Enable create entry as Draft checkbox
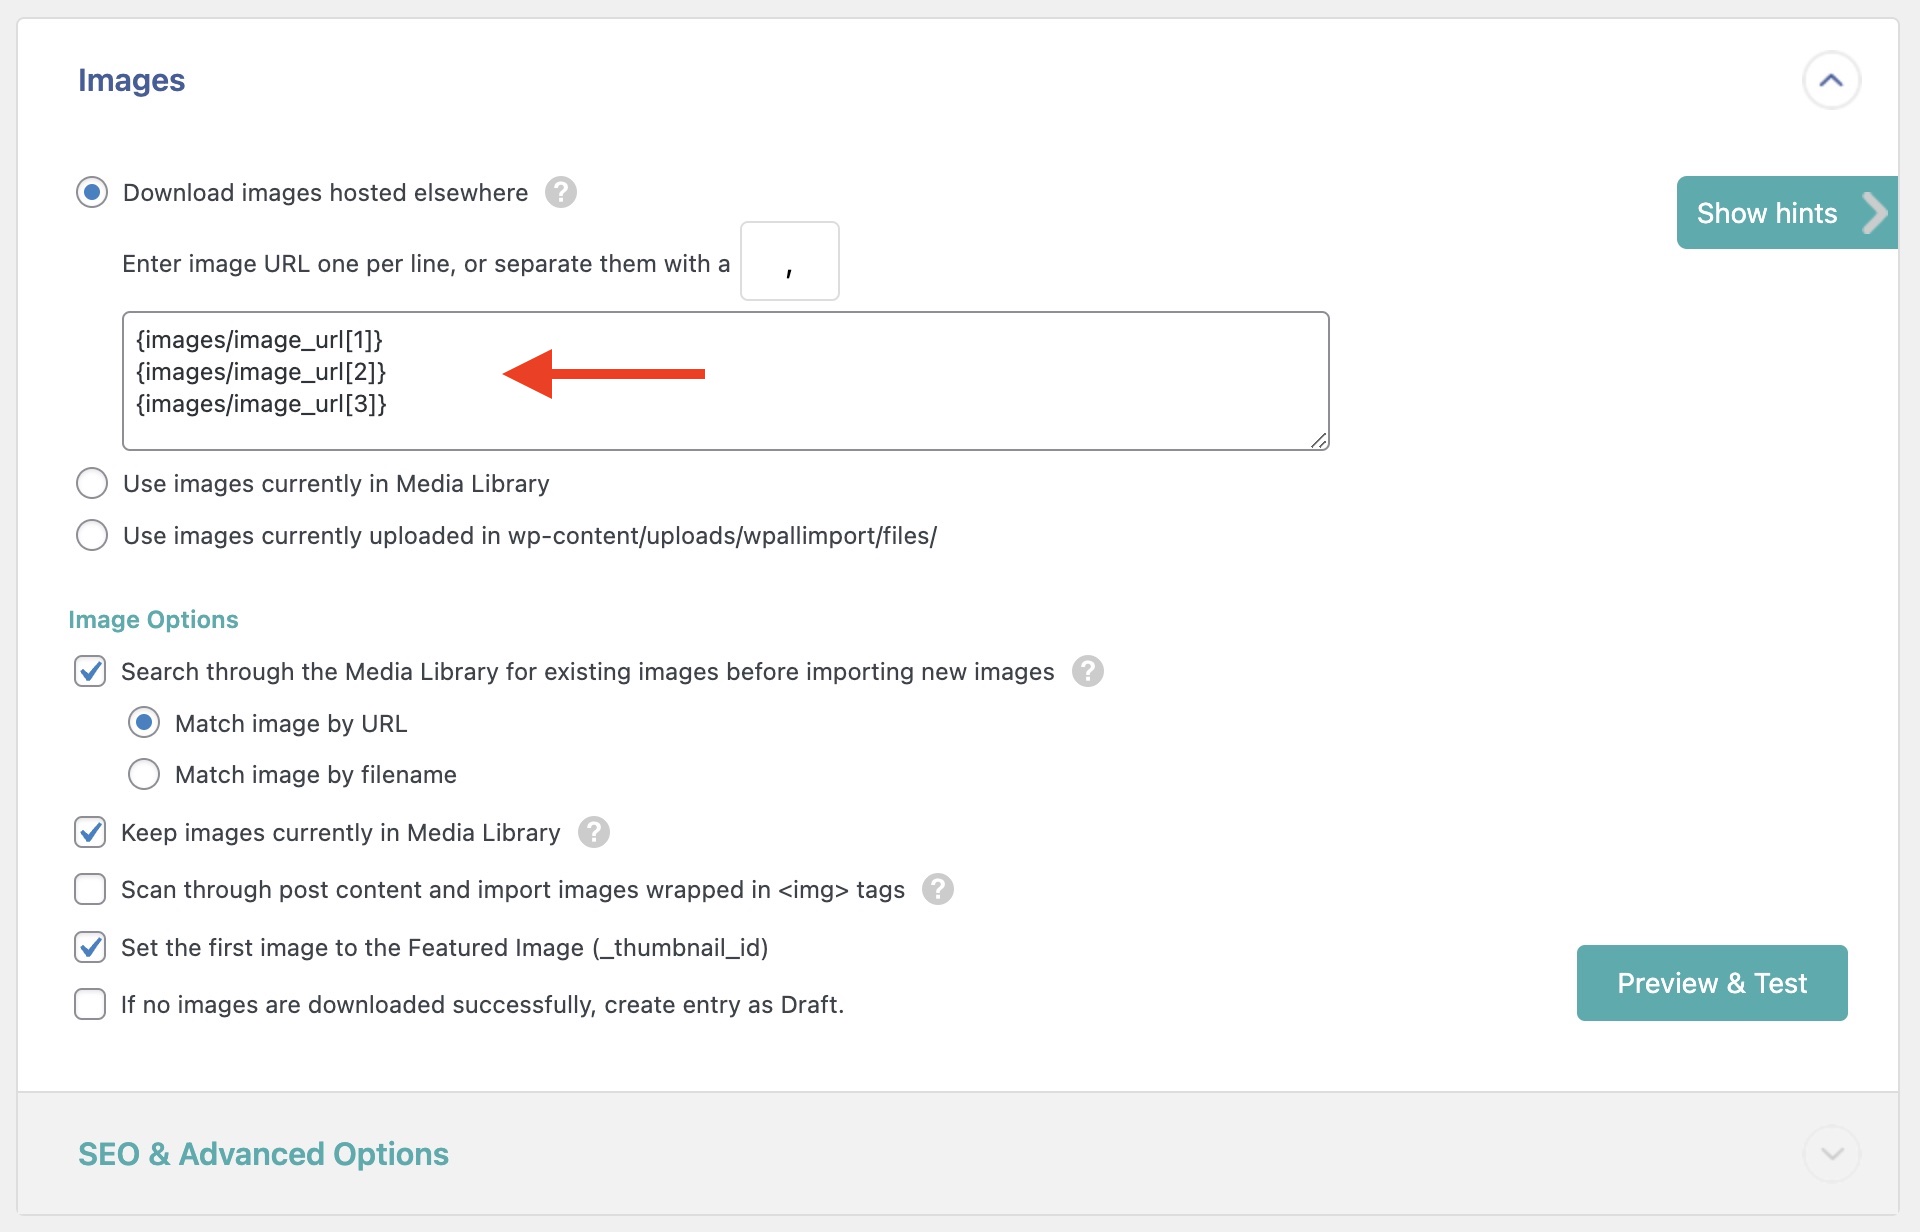The width and height of the screenshot is (1920, 1232). (x=90, y=1004)
